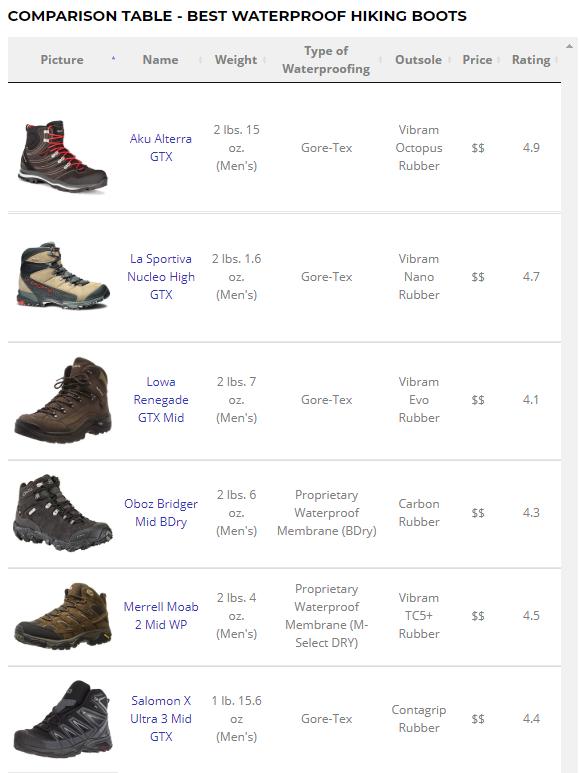Sort table by the Name column
Image resolution: width=579 pixels, height=773 pixels.
click(x=161, y=60)
